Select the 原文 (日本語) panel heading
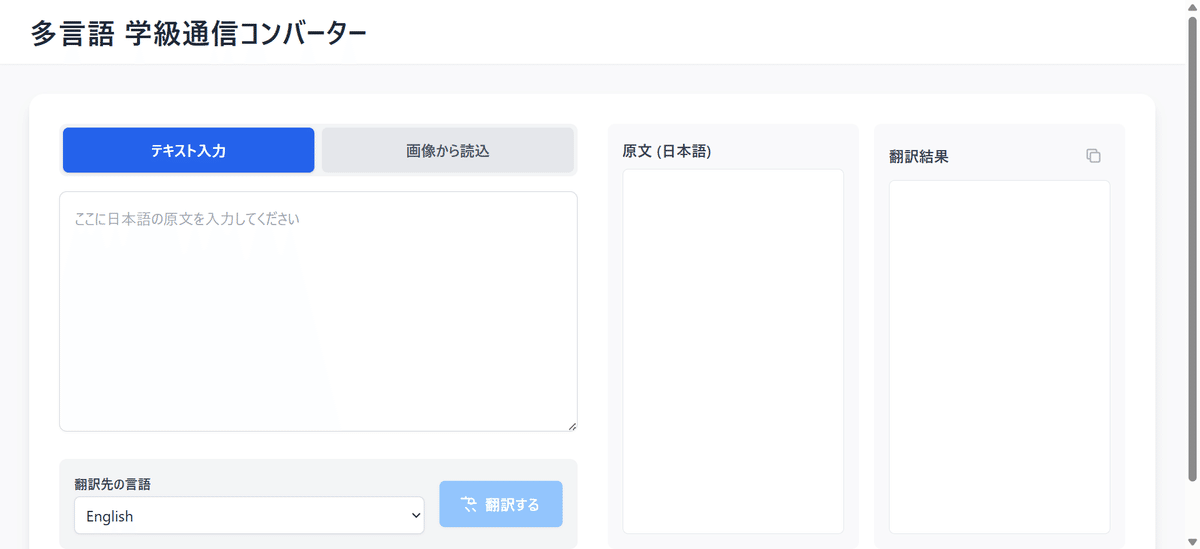 coord(666,151)
